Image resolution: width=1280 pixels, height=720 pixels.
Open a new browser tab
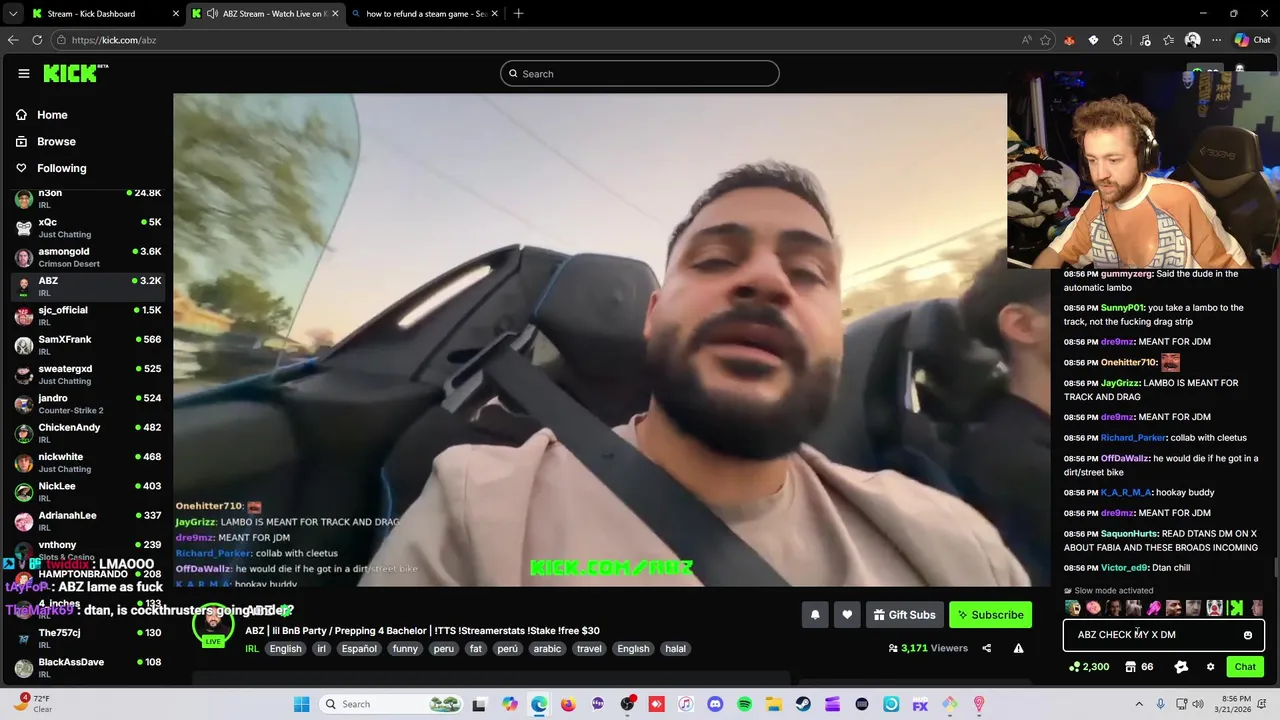pos(518,14)
